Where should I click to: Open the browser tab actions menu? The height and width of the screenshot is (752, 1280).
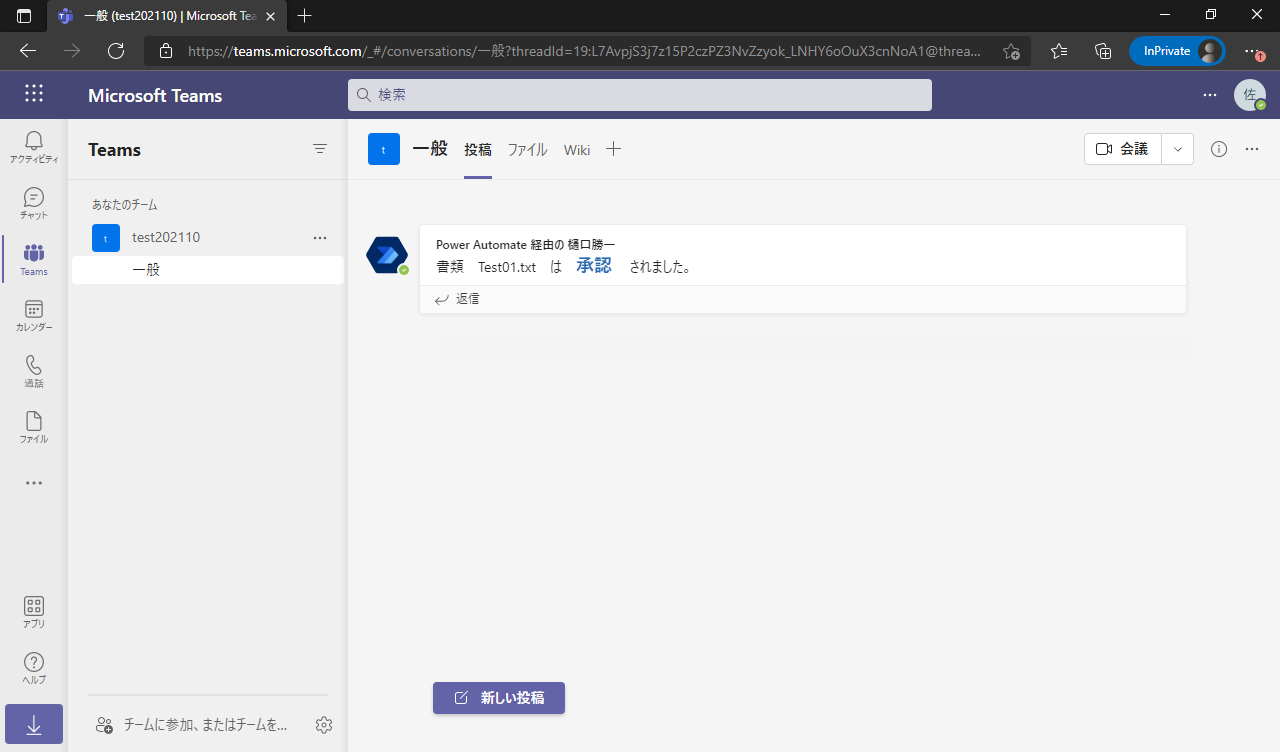24,16
